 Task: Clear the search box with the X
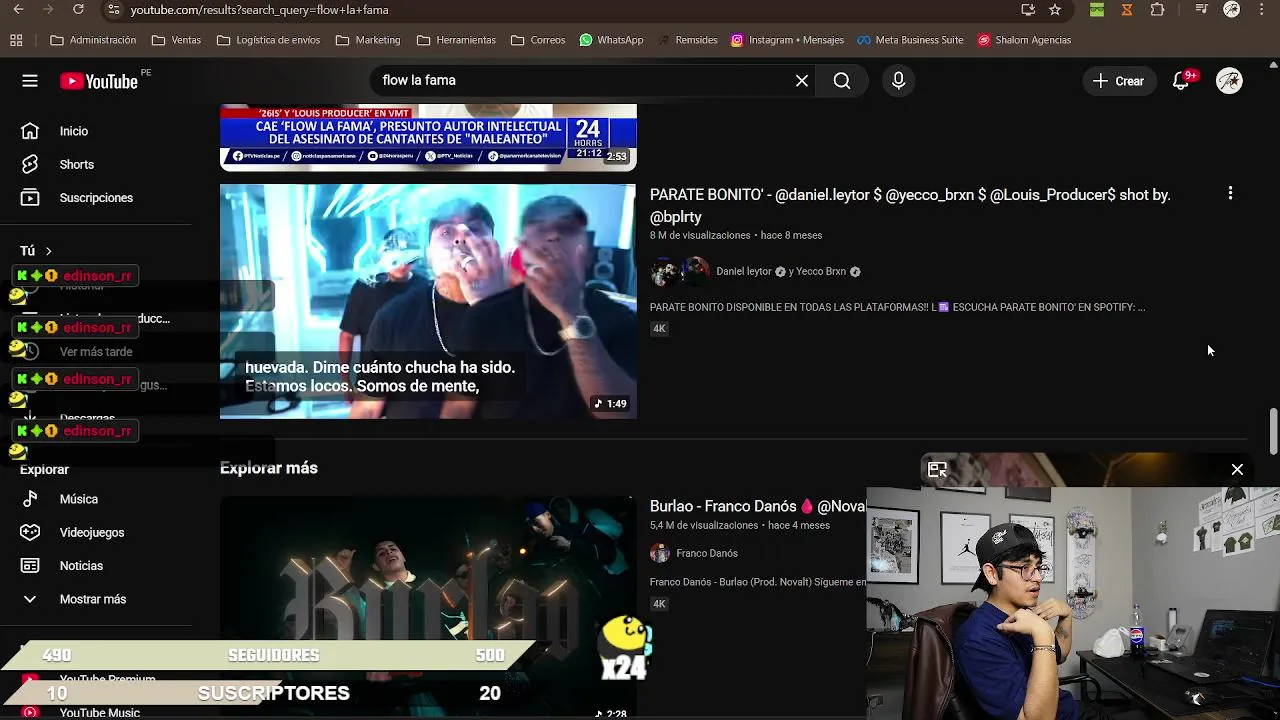pos(802,81)
